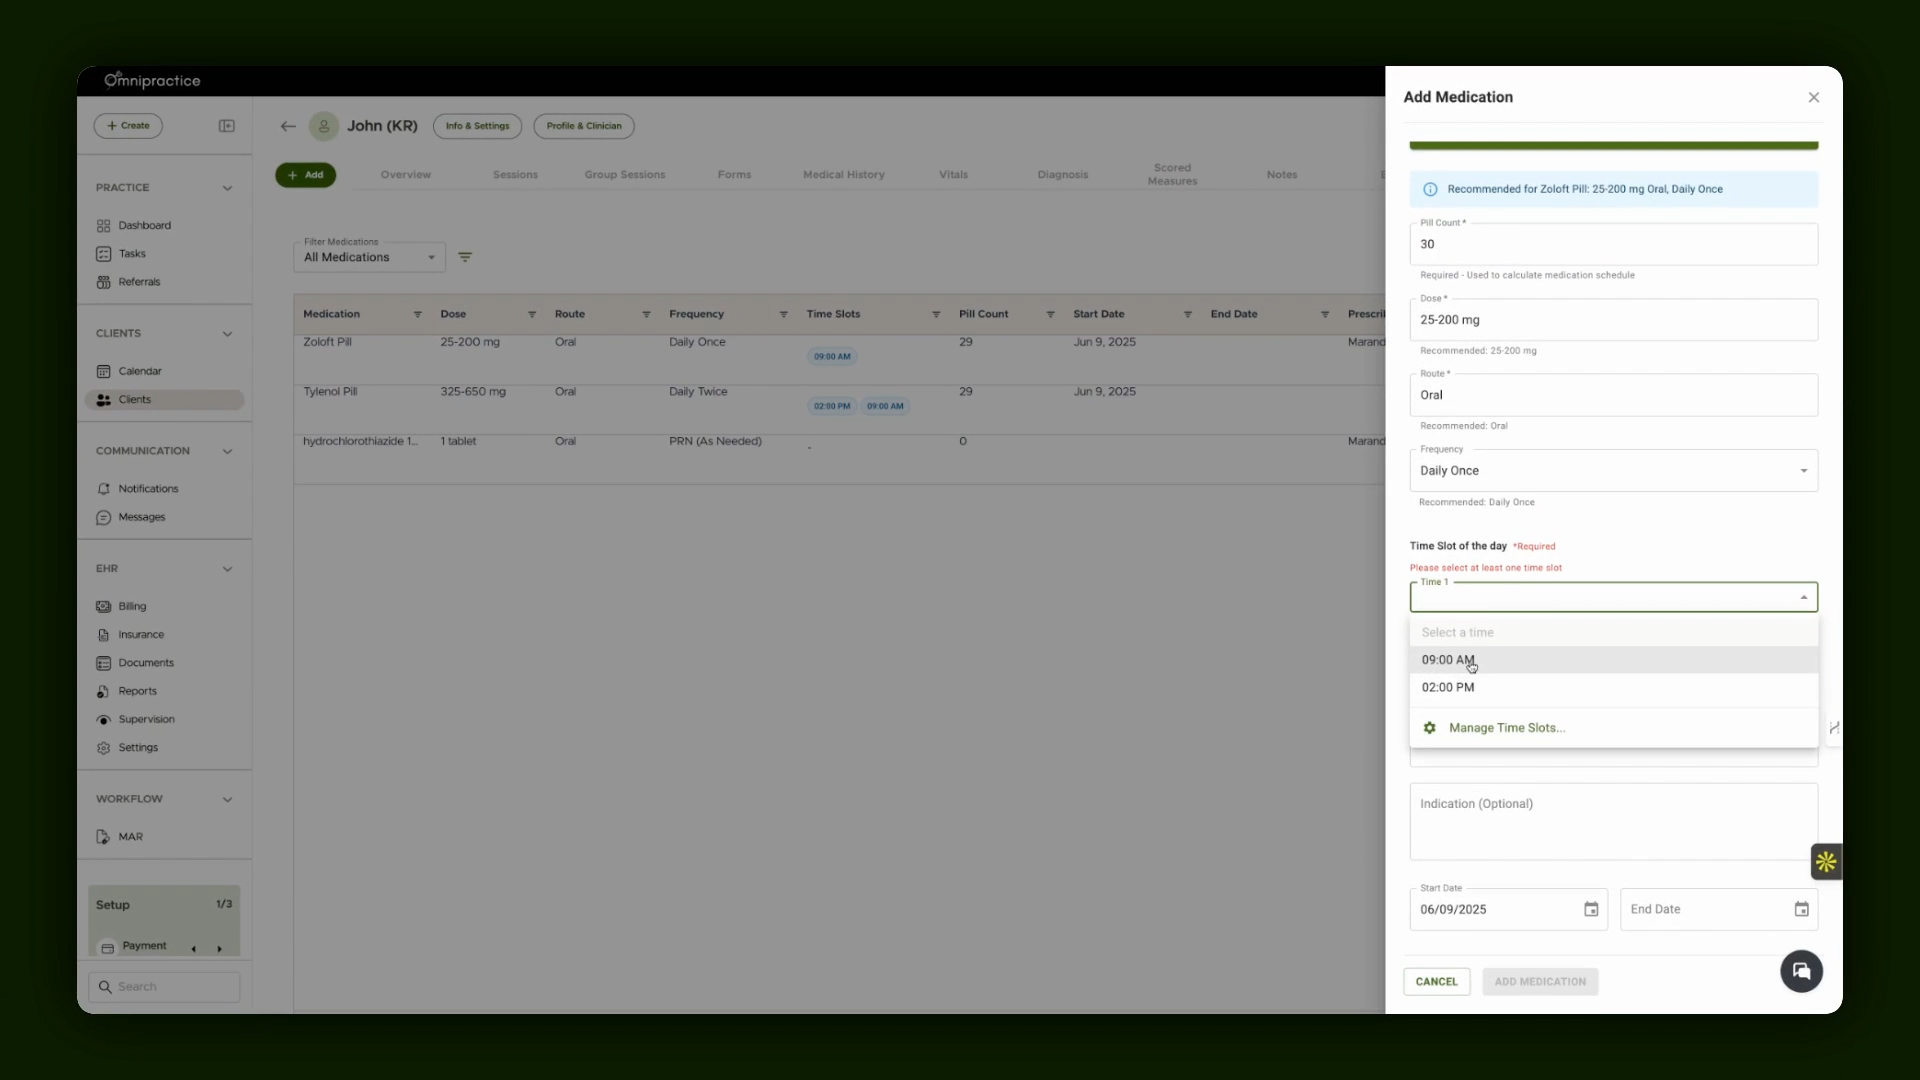Click the medications filter lines icon
This screenshot has height=1080, width=1920.
coord(465,257)
